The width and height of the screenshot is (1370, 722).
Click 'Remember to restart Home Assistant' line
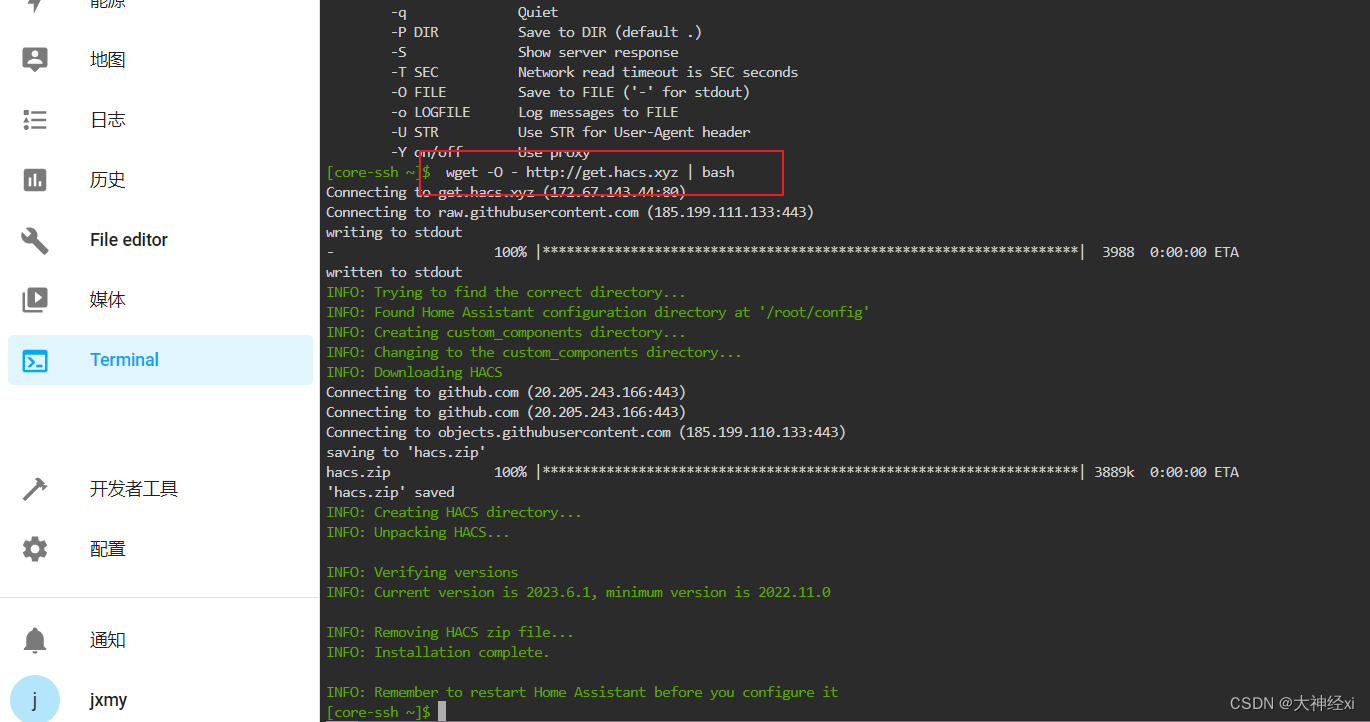582,692
